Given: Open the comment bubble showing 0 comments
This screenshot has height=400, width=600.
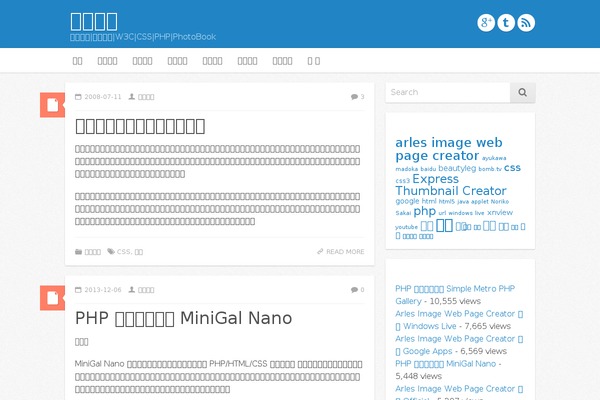Looking at the screenshot, I should click(357, 290).
